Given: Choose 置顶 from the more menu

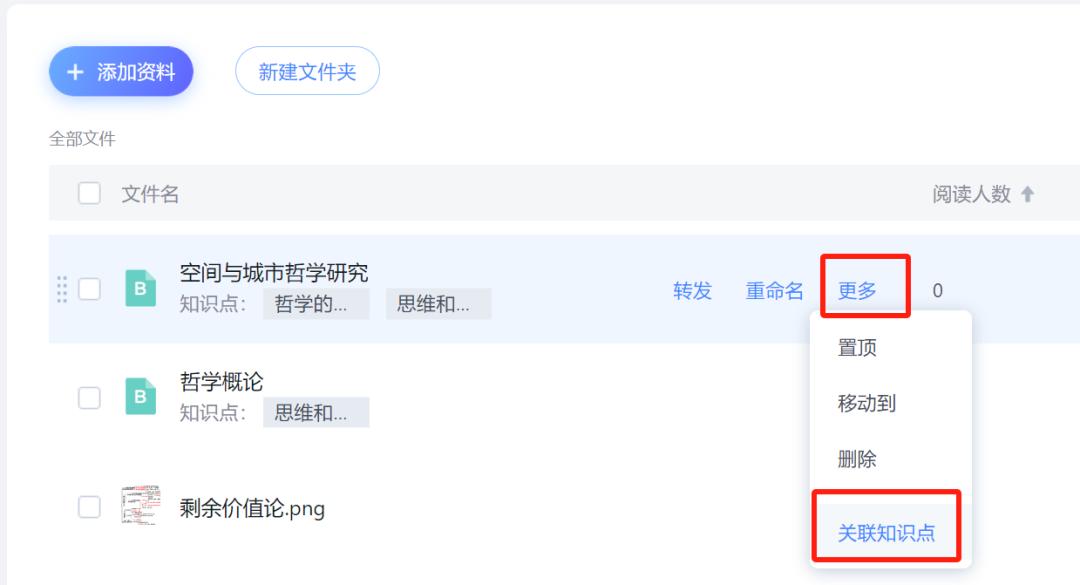Looking at the screenshot, I should point(857,348).
